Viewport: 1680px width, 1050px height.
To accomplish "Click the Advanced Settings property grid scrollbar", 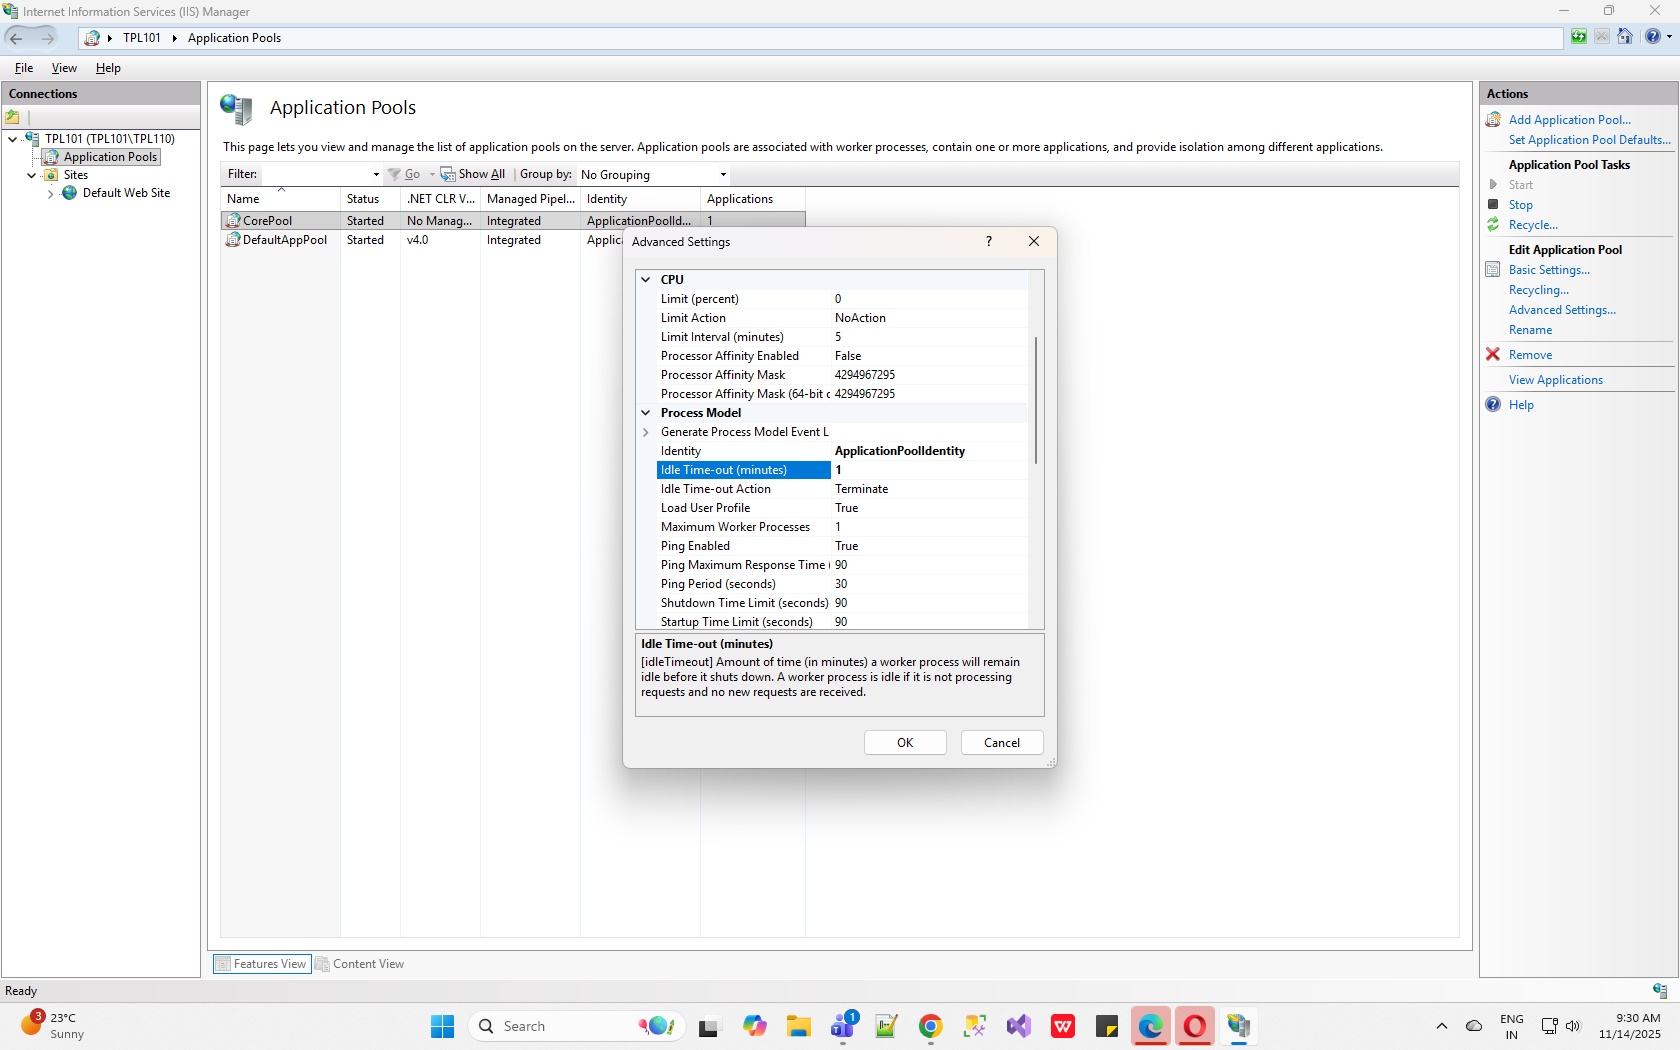I will [1036, 400].
